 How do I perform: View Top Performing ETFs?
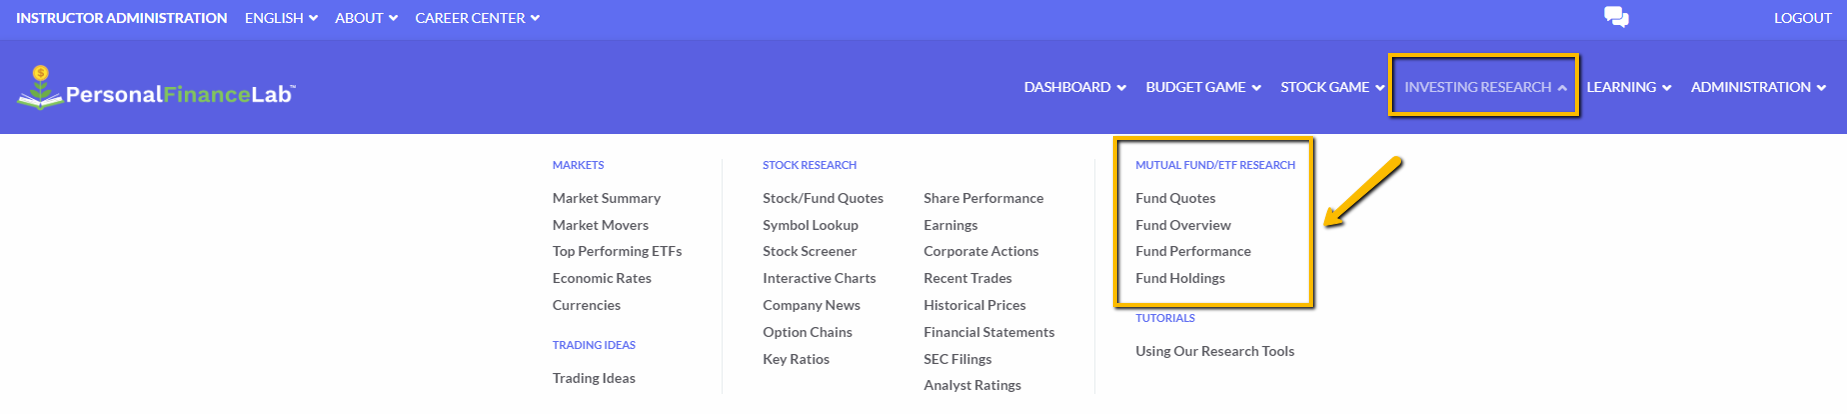(x=617, y=251)
